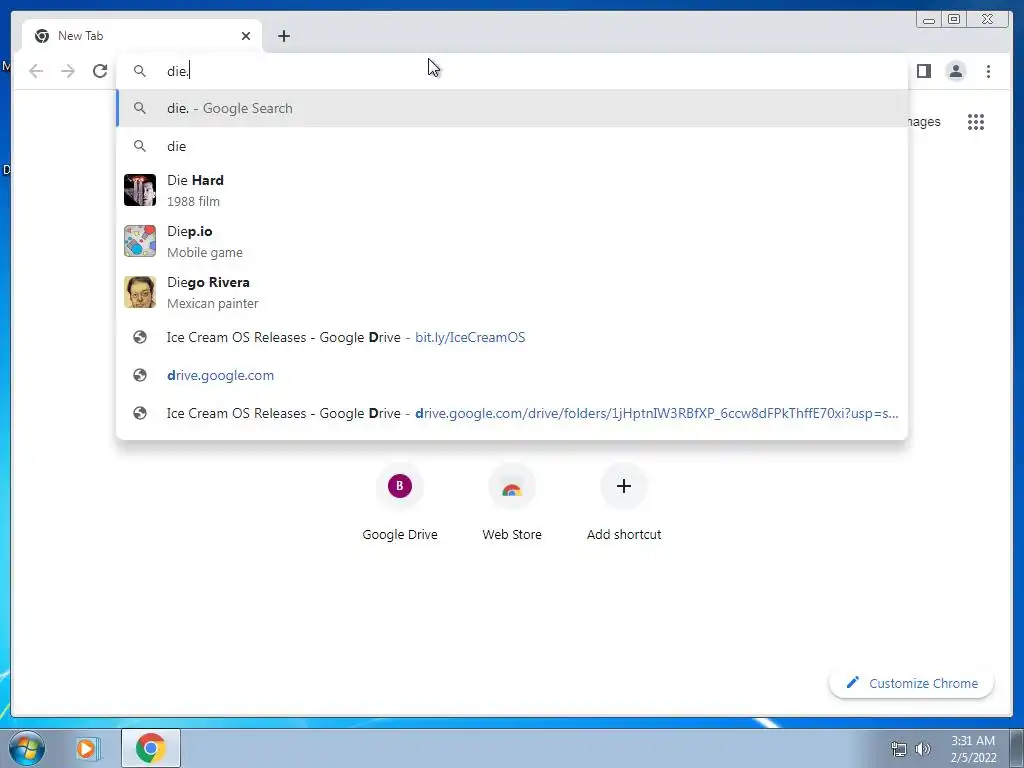The width and height of the screenshot is (1024, 768).
Task: Click the taskbar clock showing 3:31 AM
Action: click(973, 748)
